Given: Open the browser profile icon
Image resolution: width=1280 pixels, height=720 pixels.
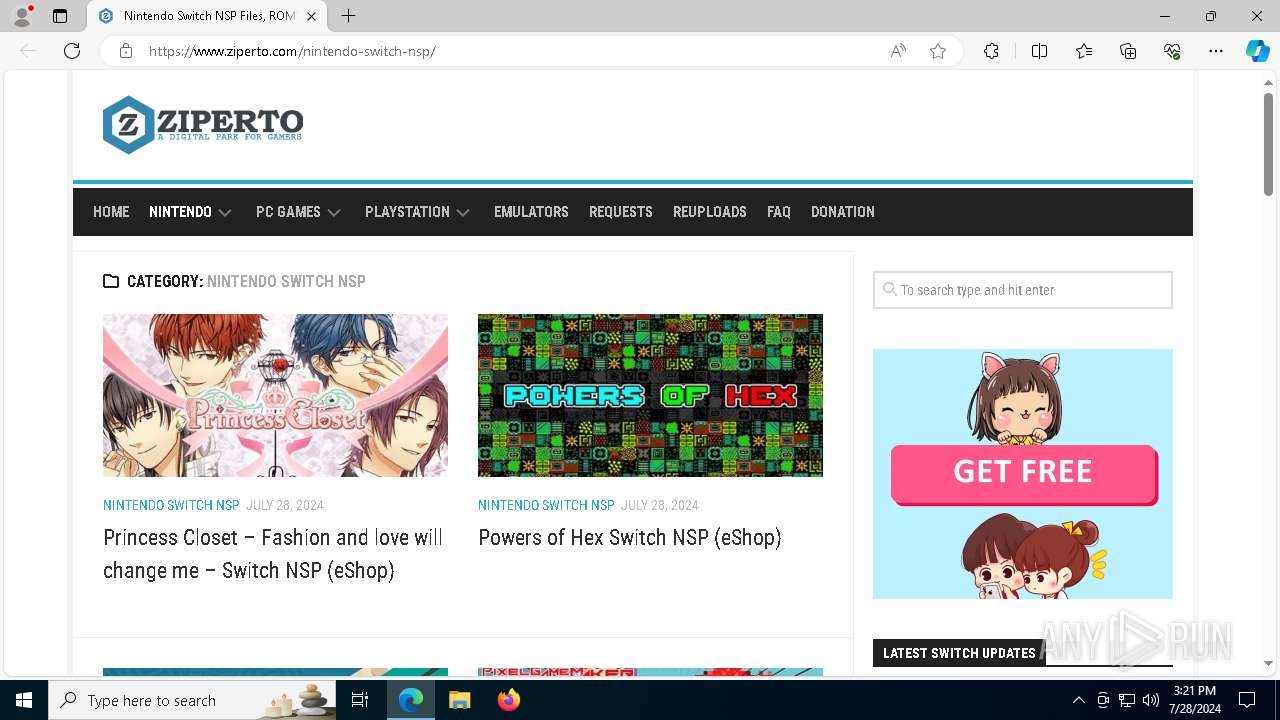Looking at the screenshot, I should 22,16.
